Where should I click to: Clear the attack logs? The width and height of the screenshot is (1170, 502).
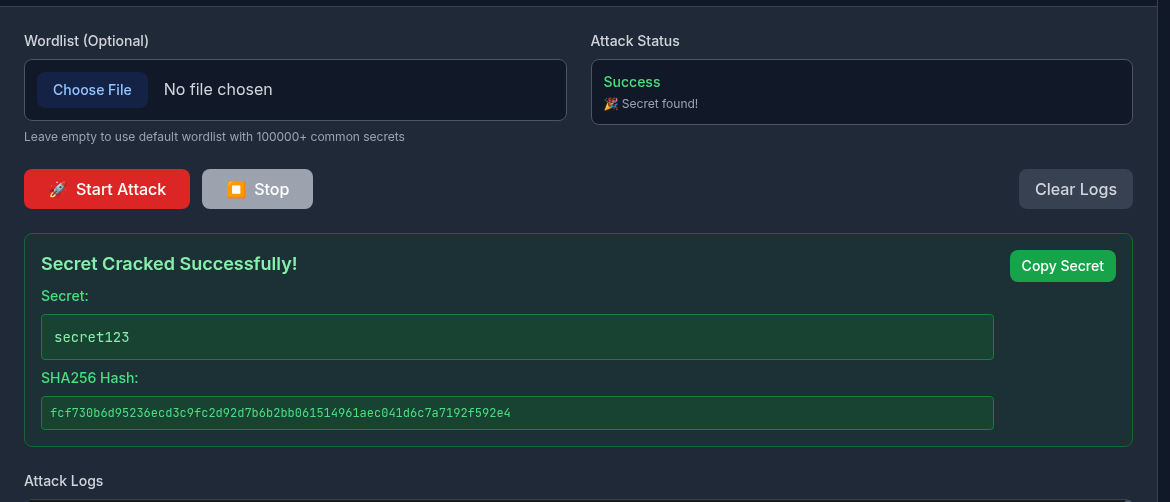(x=1075, y=189)
